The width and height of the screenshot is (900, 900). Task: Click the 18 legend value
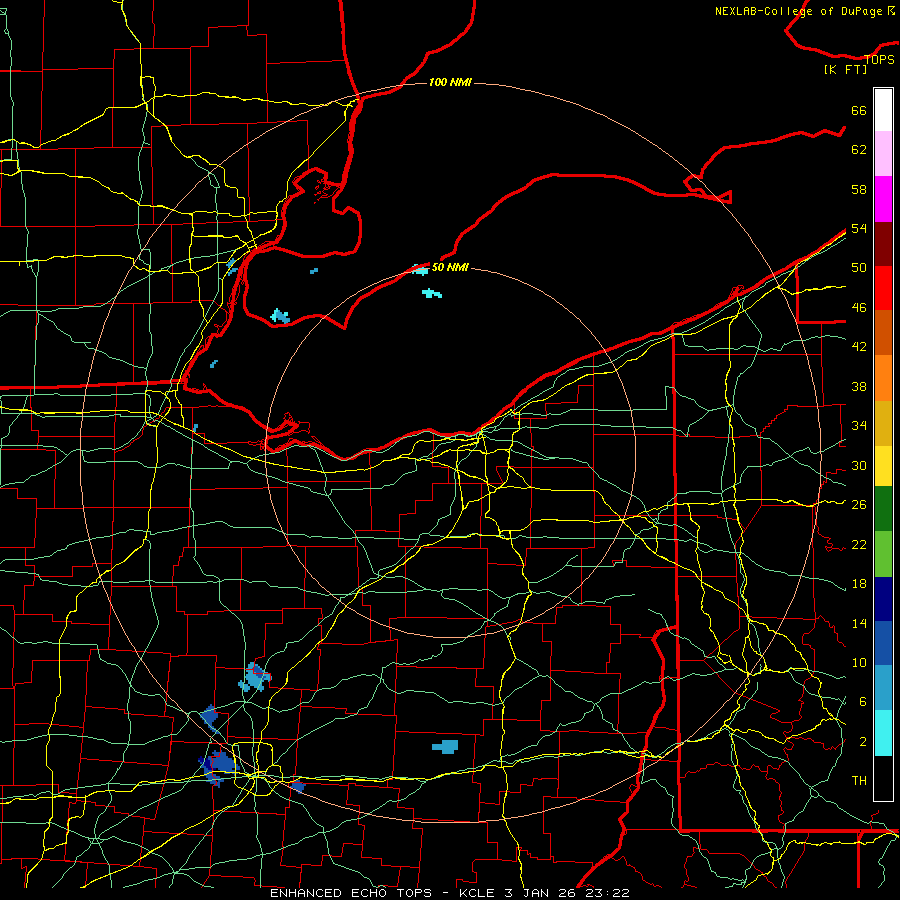pos(859,584)
